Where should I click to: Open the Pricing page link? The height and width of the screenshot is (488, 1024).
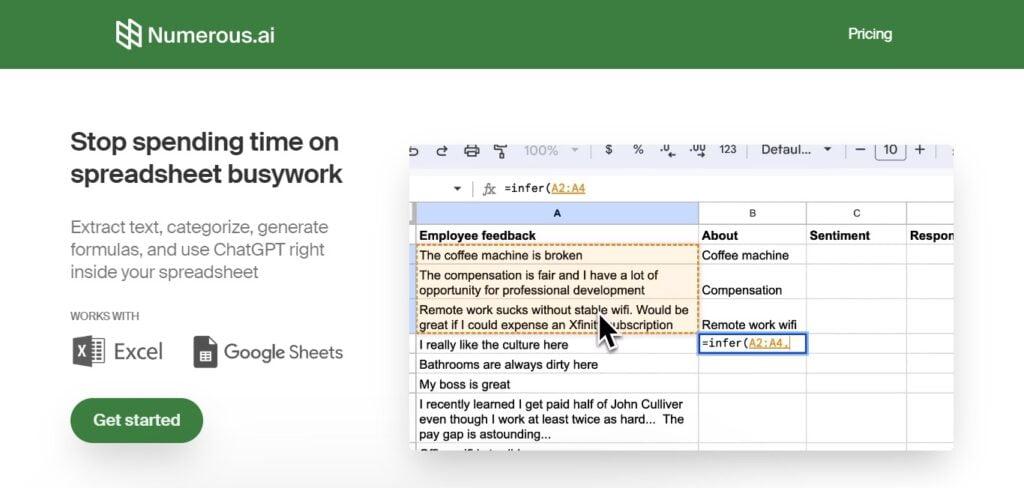870,34
